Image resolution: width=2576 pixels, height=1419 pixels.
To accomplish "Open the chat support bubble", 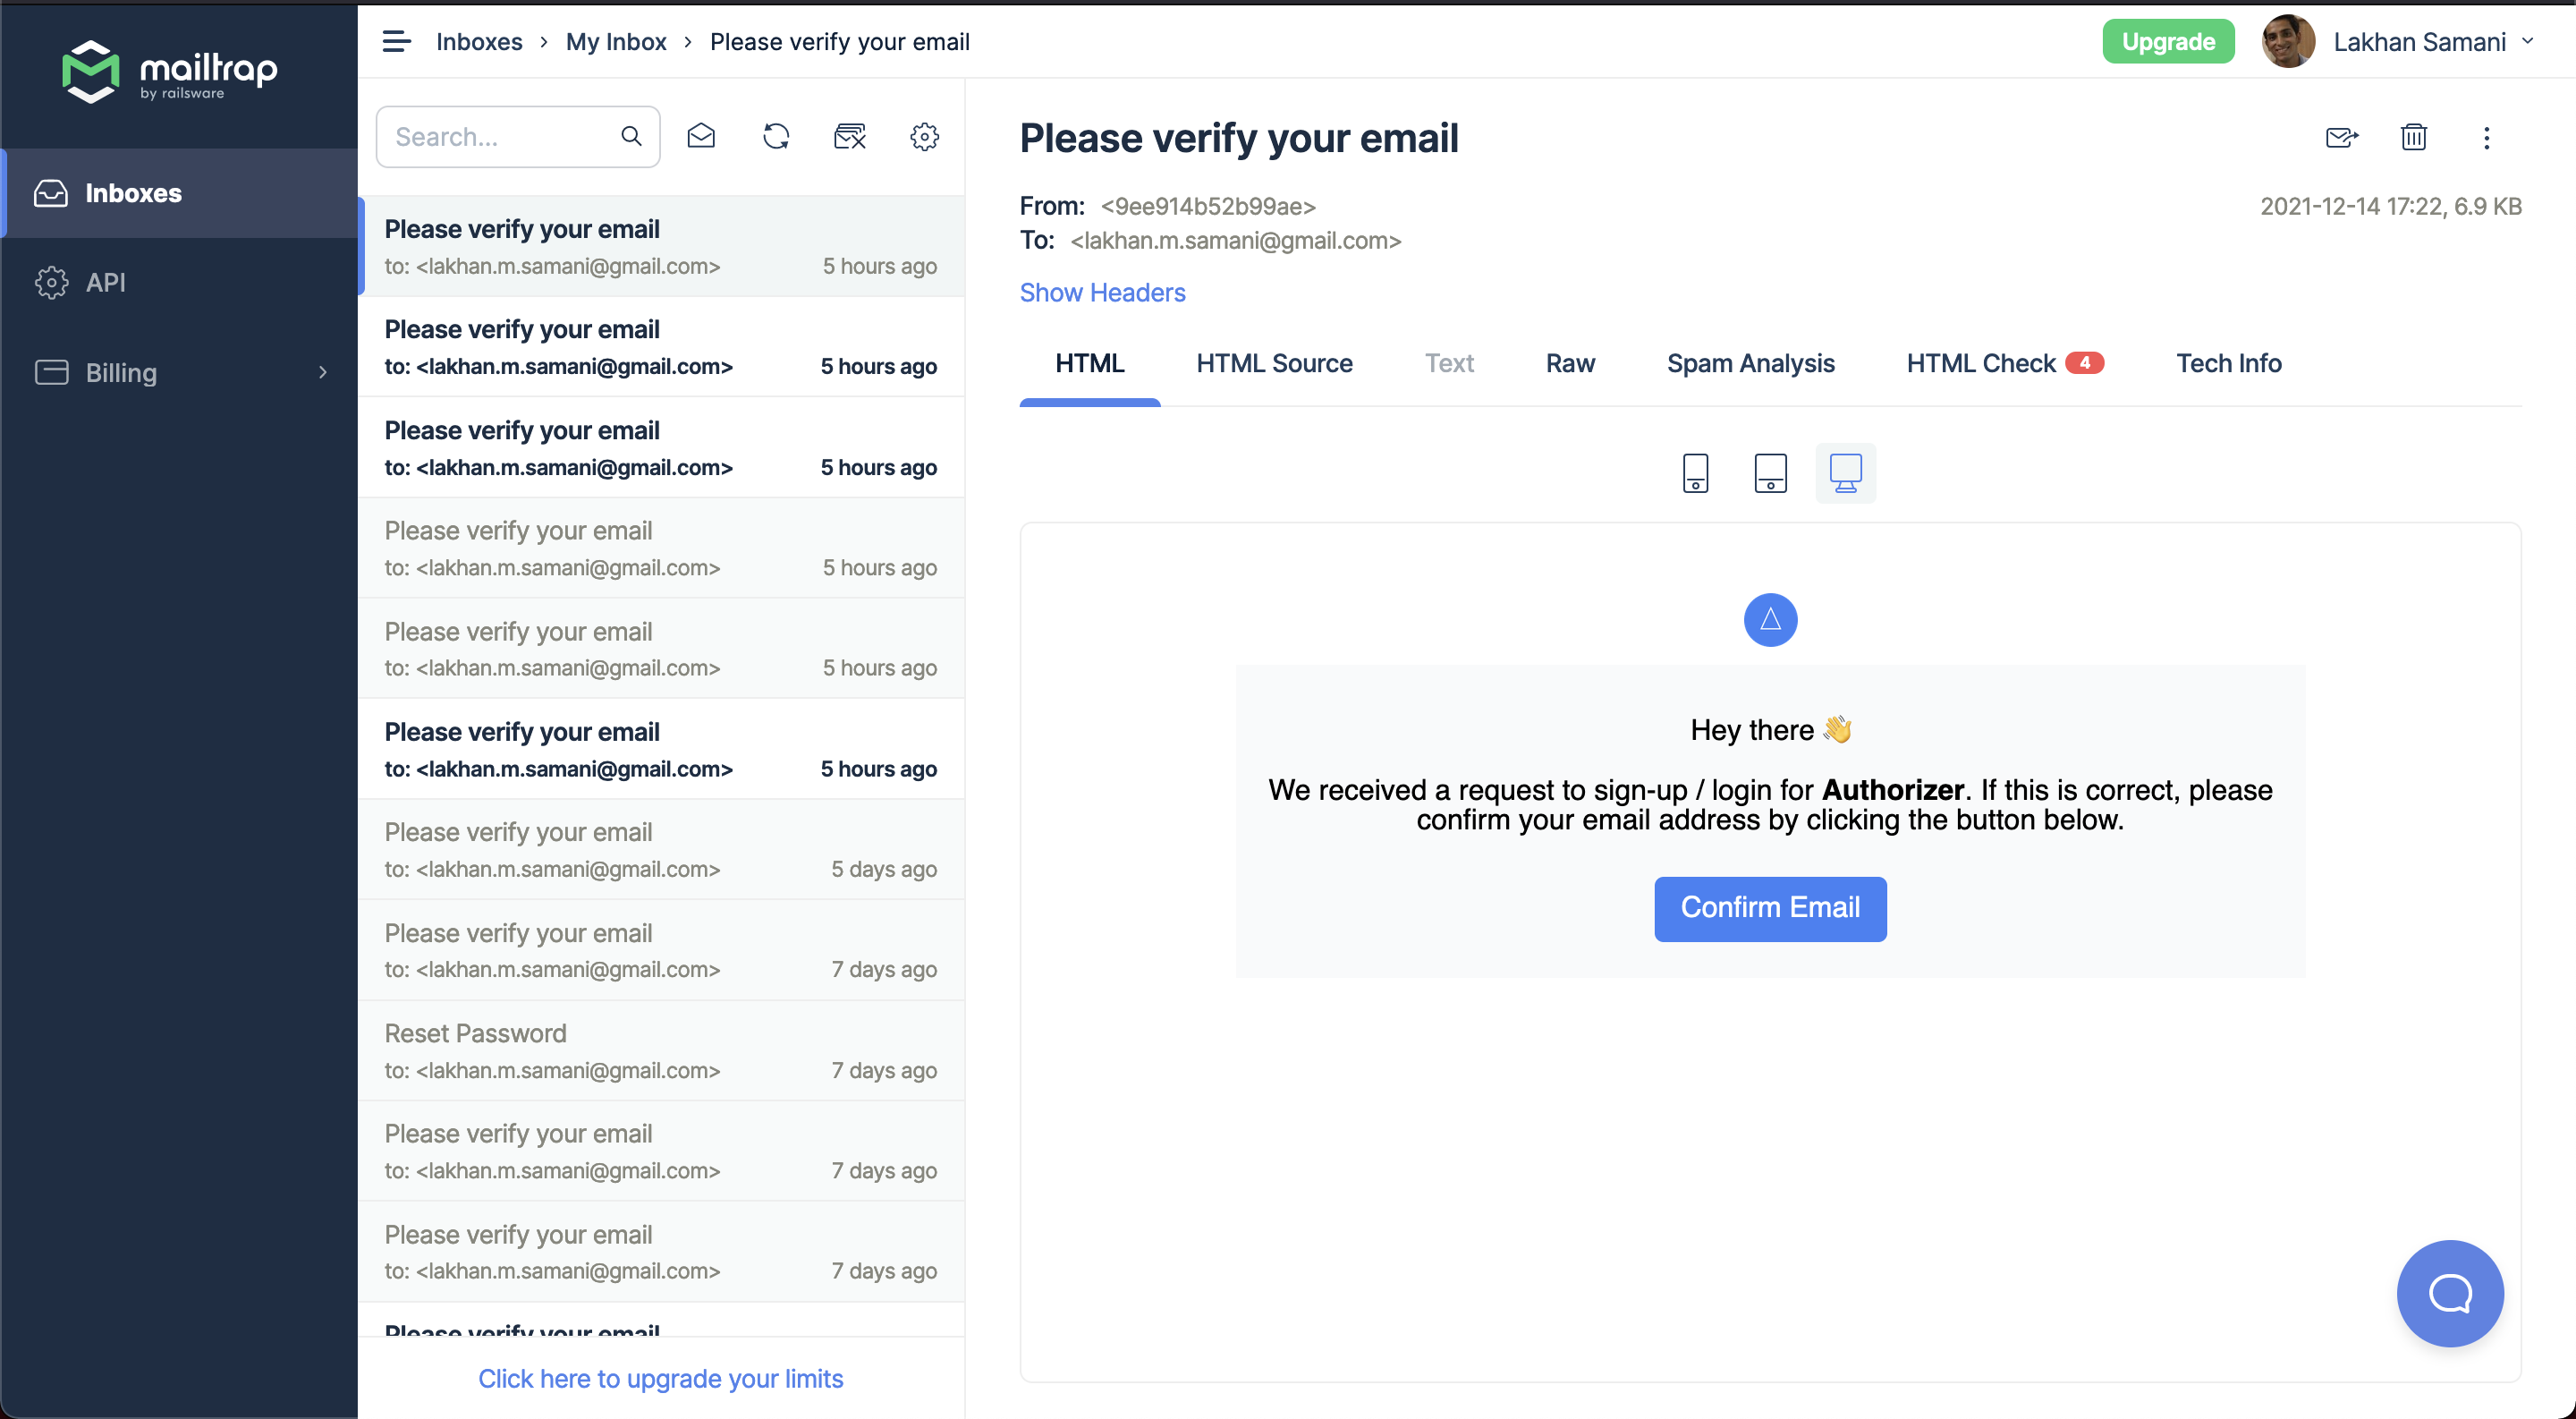I will pos(2449,1293).
